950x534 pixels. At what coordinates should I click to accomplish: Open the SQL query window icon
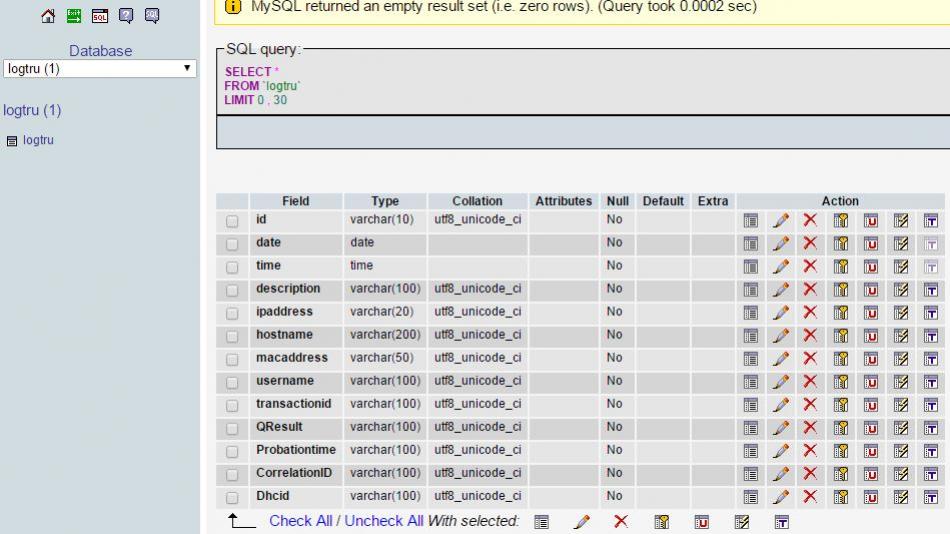pyautogui.click(x=100, y=16)
